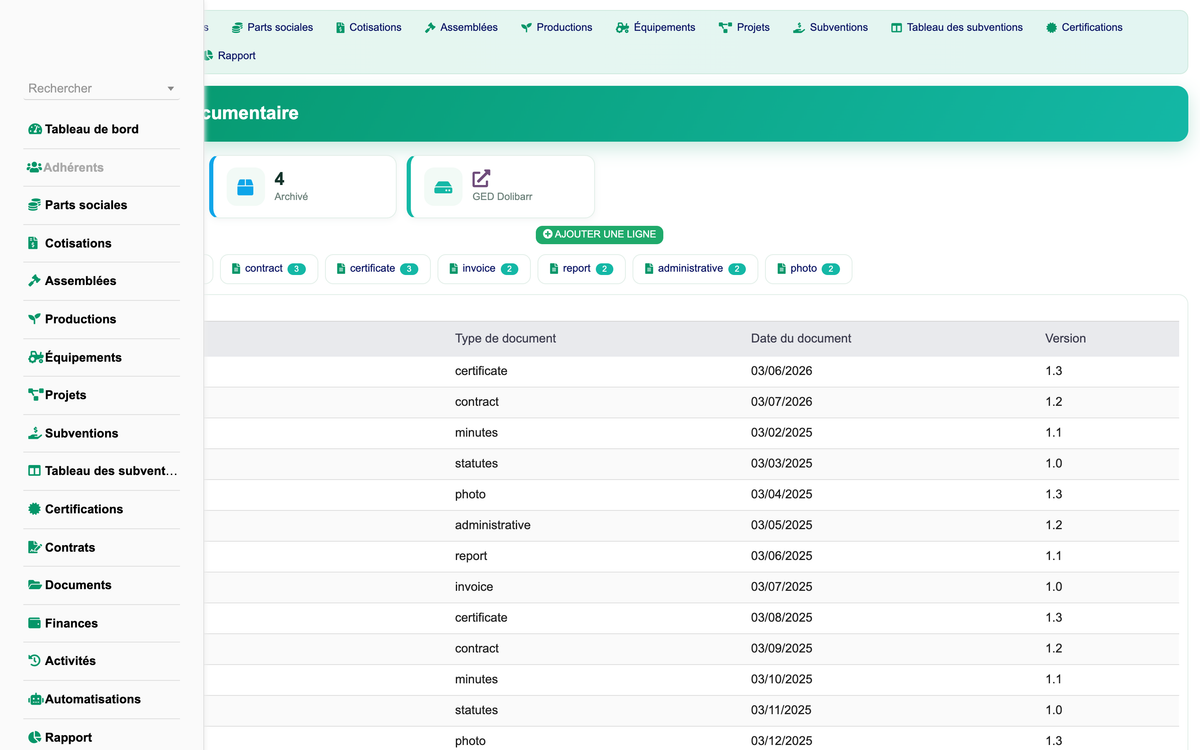
Task: Click the Certifications badge icon in the sidebar
Action: click(x=34, y=509)
